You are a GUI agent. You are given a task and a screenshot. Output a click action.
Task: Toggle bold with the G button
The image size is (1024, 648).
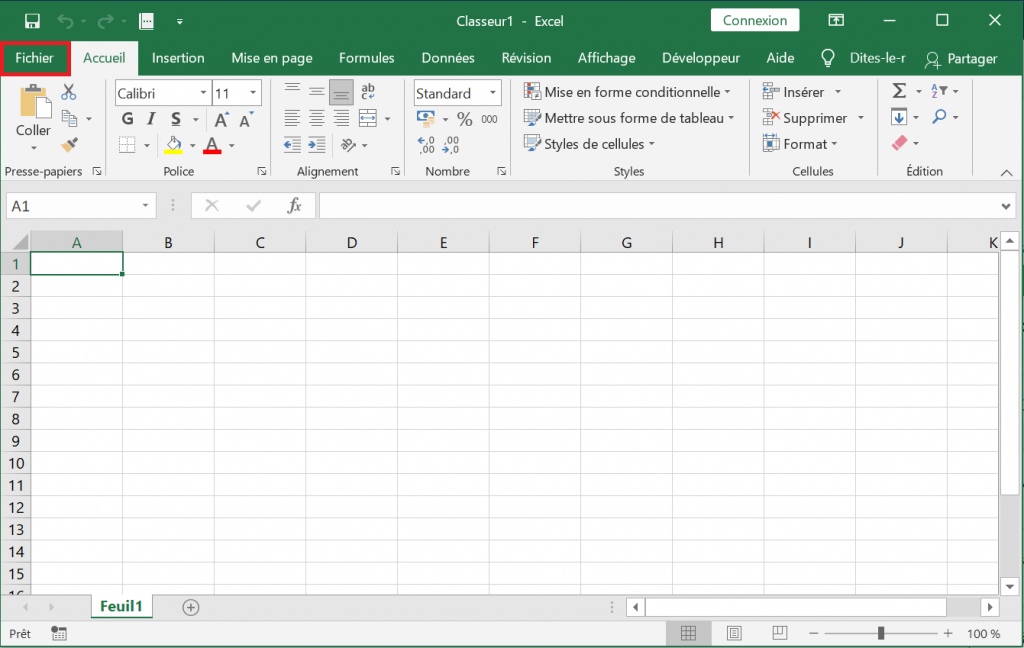click(127, 118)
